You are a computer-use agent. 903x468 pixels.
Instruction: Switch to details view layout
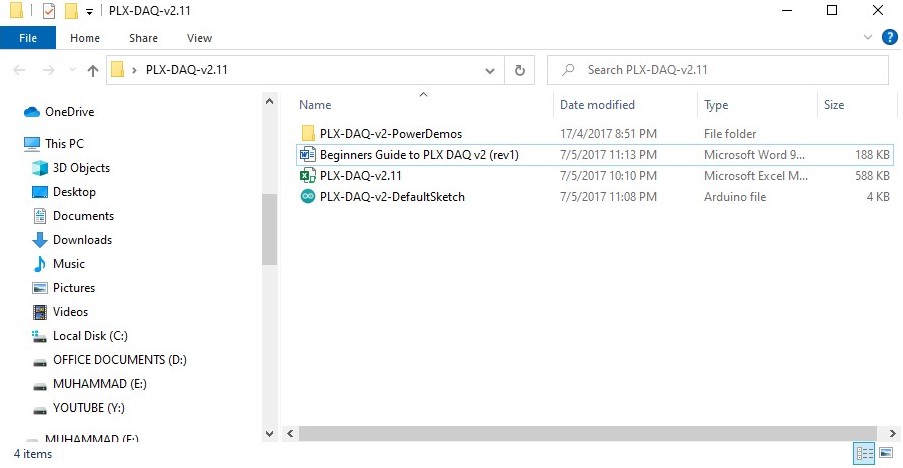865,454
